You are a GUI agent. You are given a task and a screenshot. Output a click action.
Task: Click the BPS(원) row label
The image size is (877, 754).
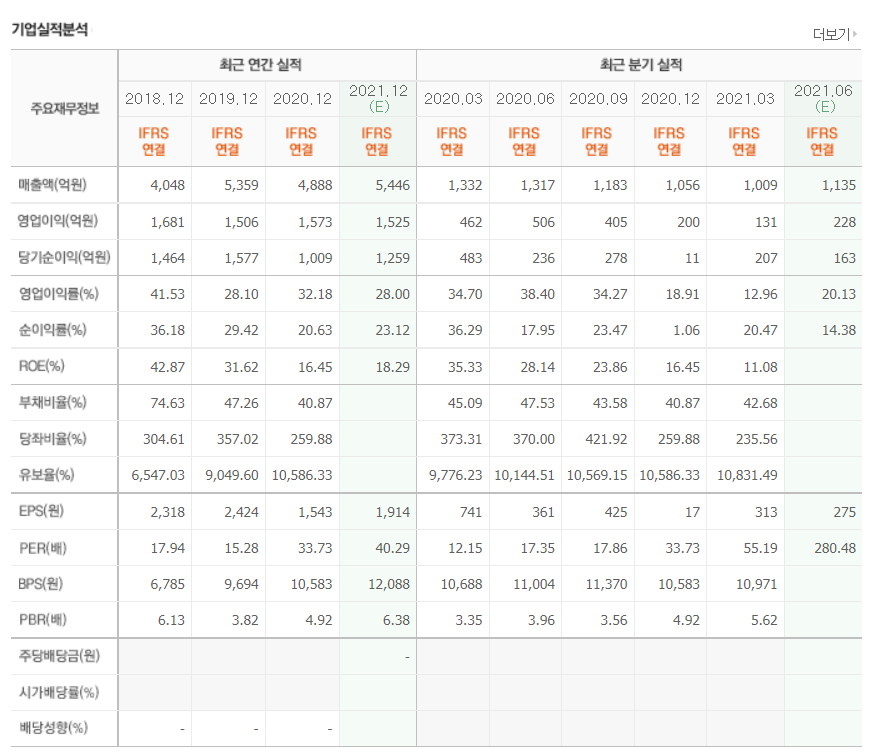pyautogui.click(x=41, y=583)
